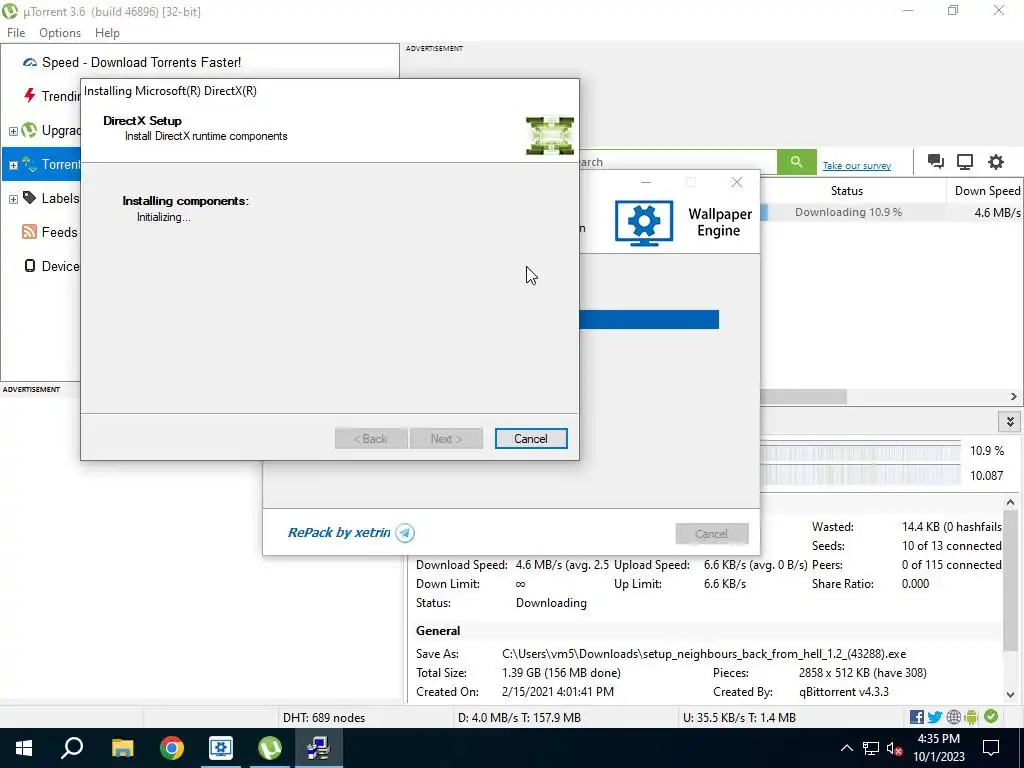Launch Google Chrome from the taskbar
The width and height of the screenshot is (1024, 768).
pos(172,748)
